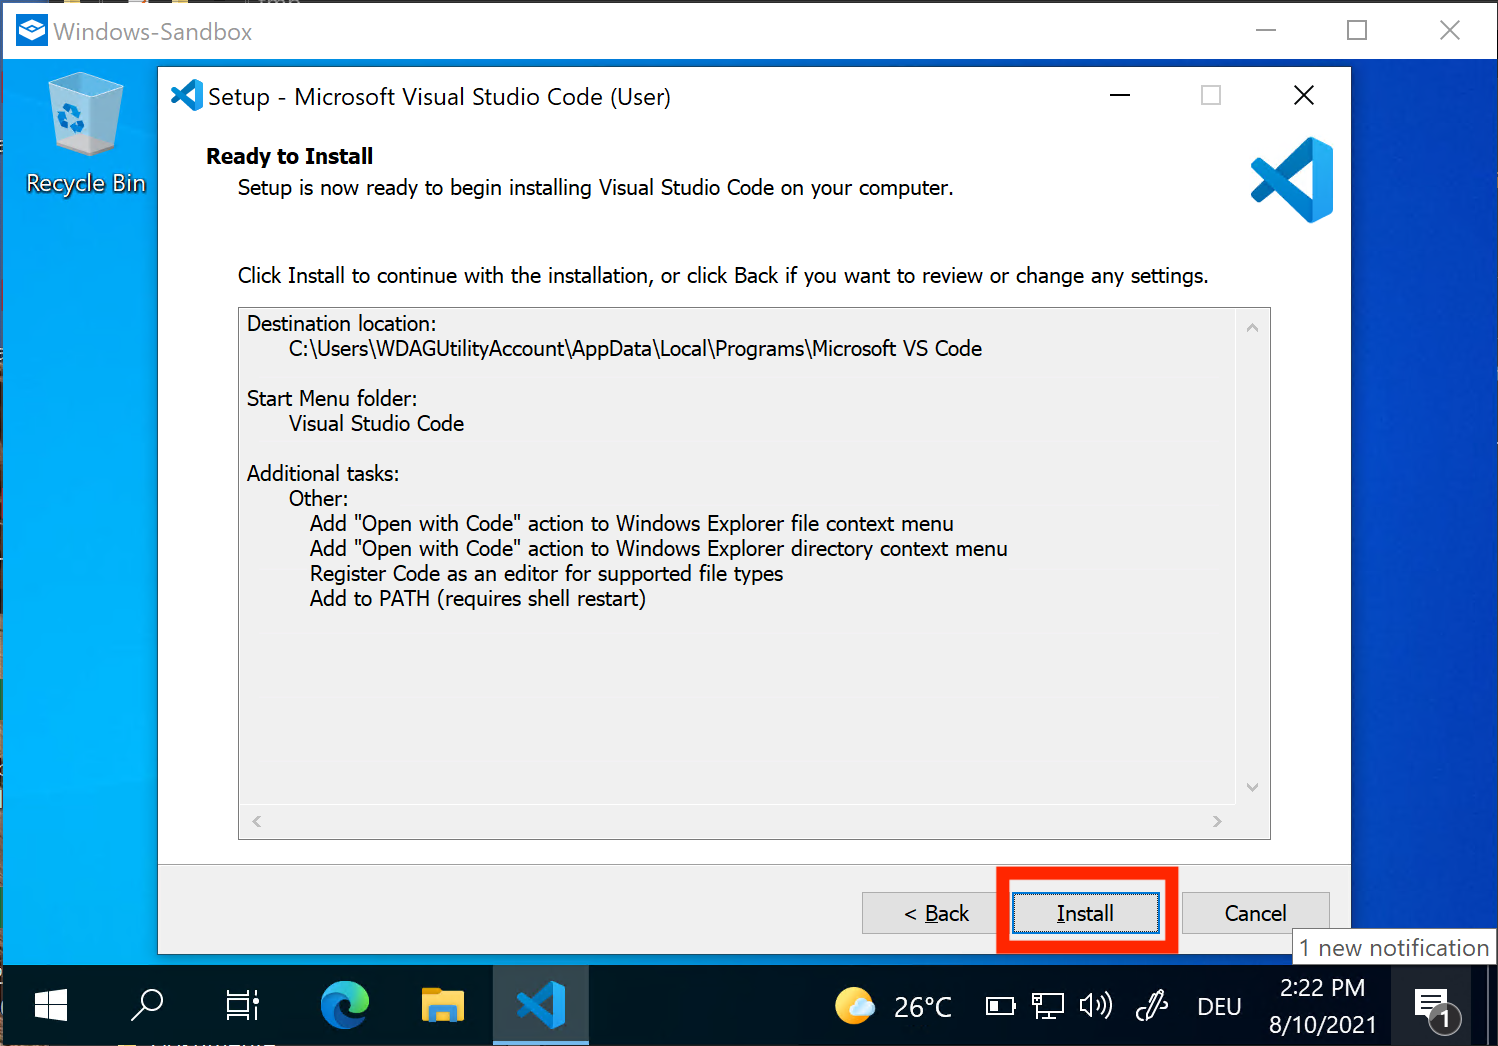Screen dimensions: 1498x1046
Task: Click "Additional tasks:" label
Action: coord(323,474)
